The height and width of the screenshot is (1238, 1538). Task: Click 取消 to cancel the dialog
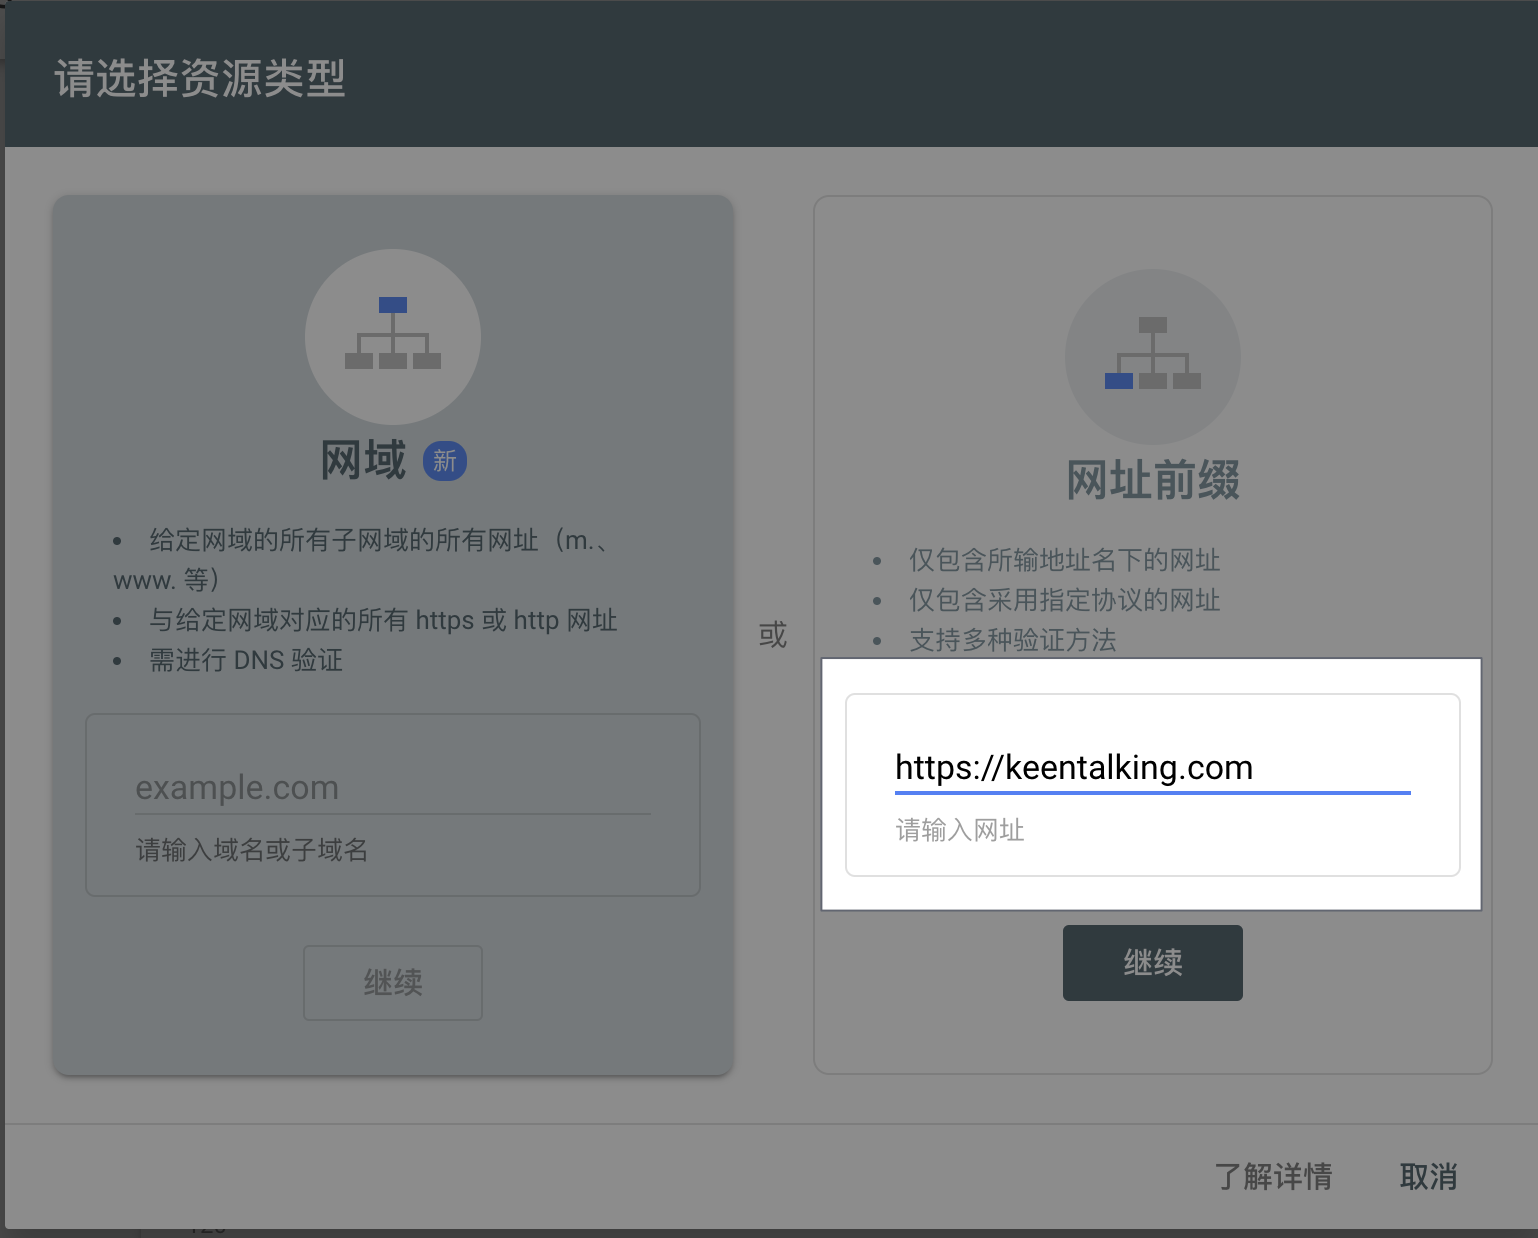click(x=1428, y=1177)
